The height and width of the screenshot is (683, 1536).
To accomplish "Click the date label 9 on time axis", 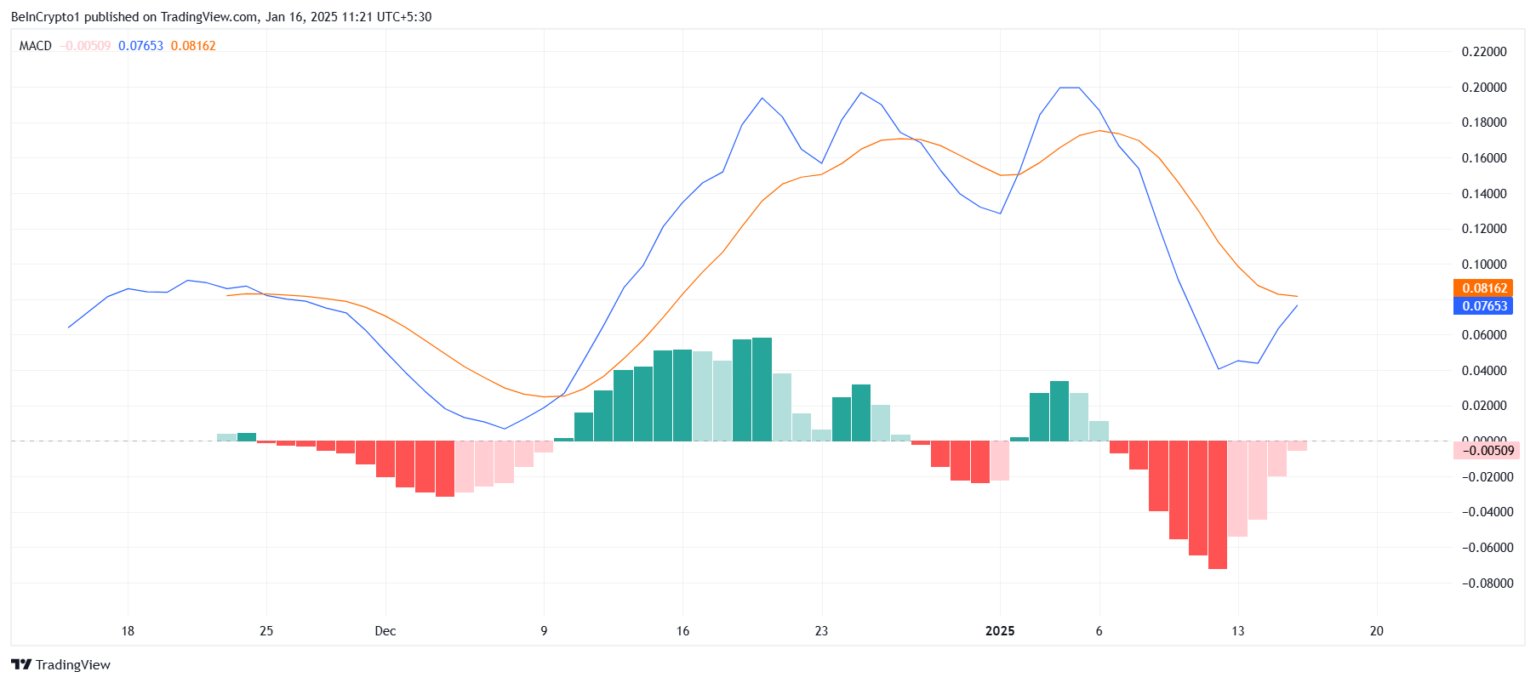I will 543,631.
